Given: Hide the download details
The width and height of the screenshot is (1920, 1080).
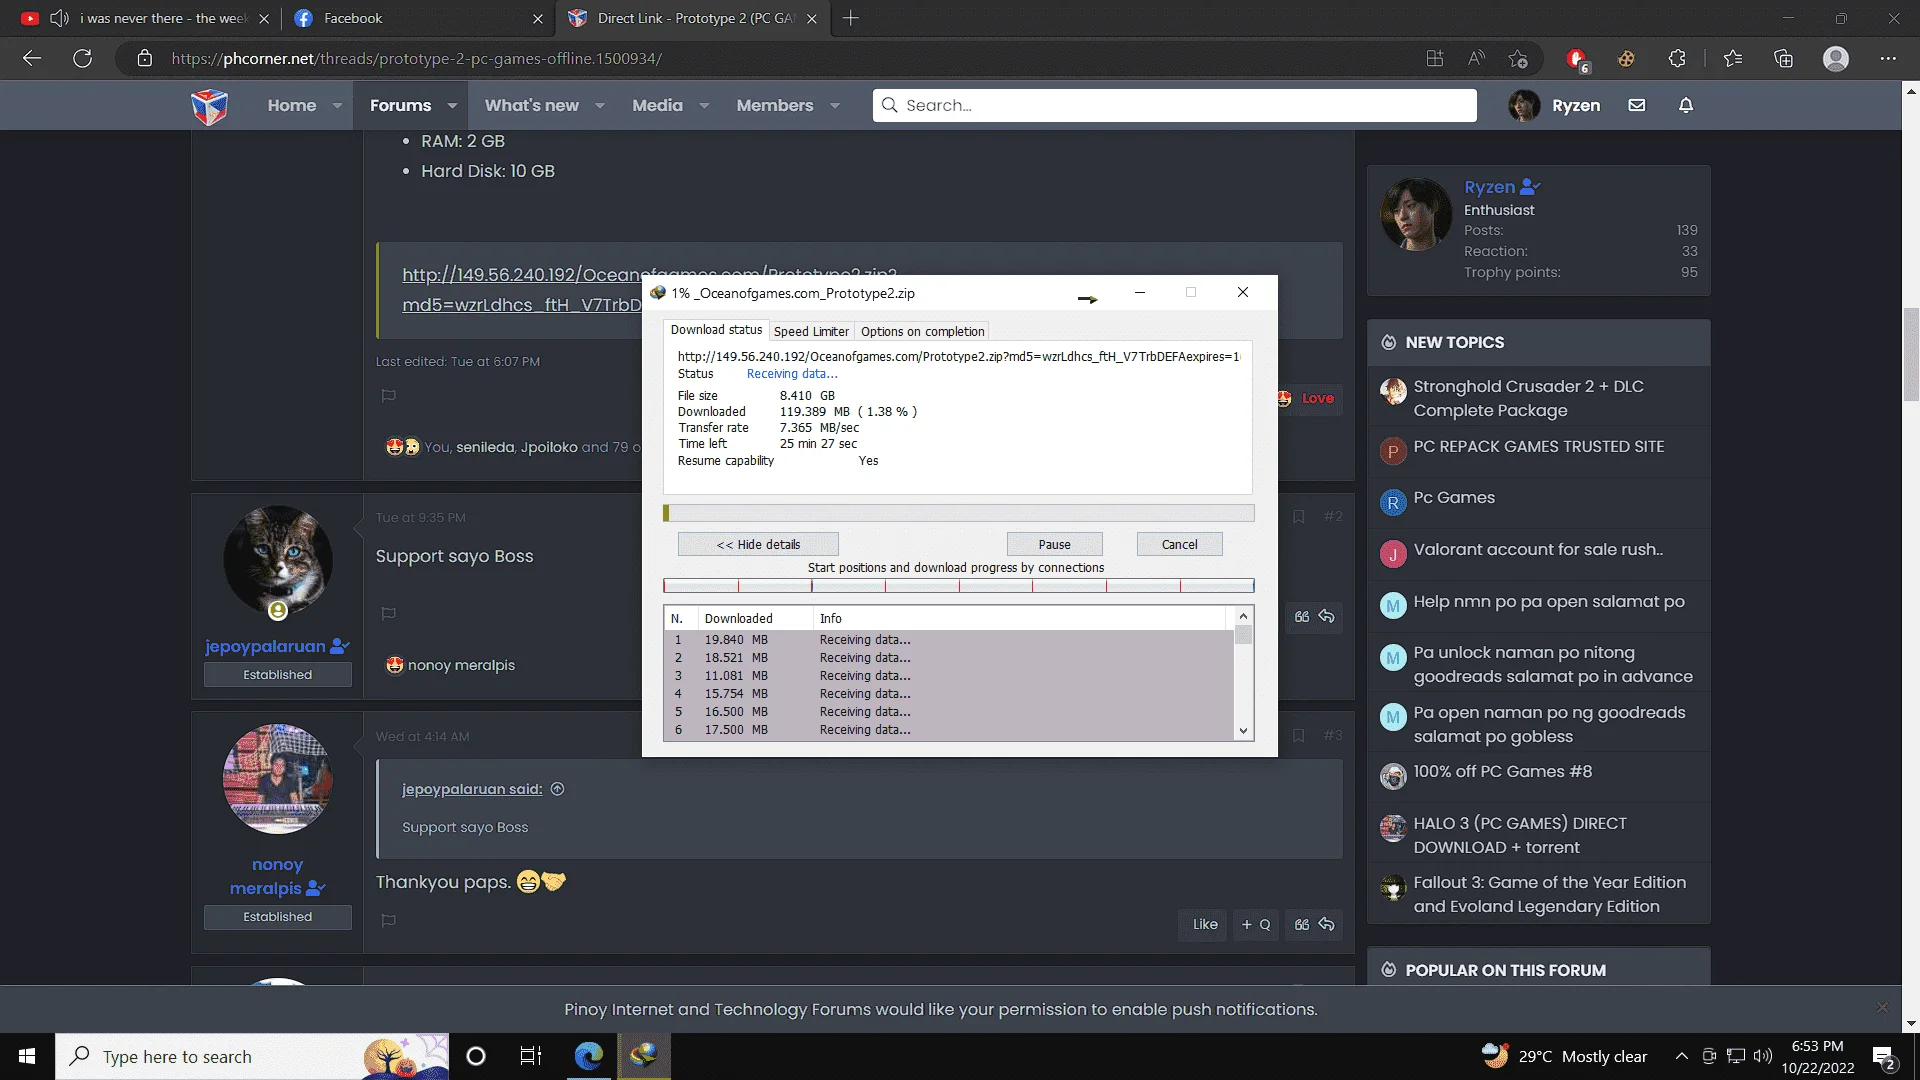Looking at the screenshot, I should pyautogui.click(x=758, y=544).
